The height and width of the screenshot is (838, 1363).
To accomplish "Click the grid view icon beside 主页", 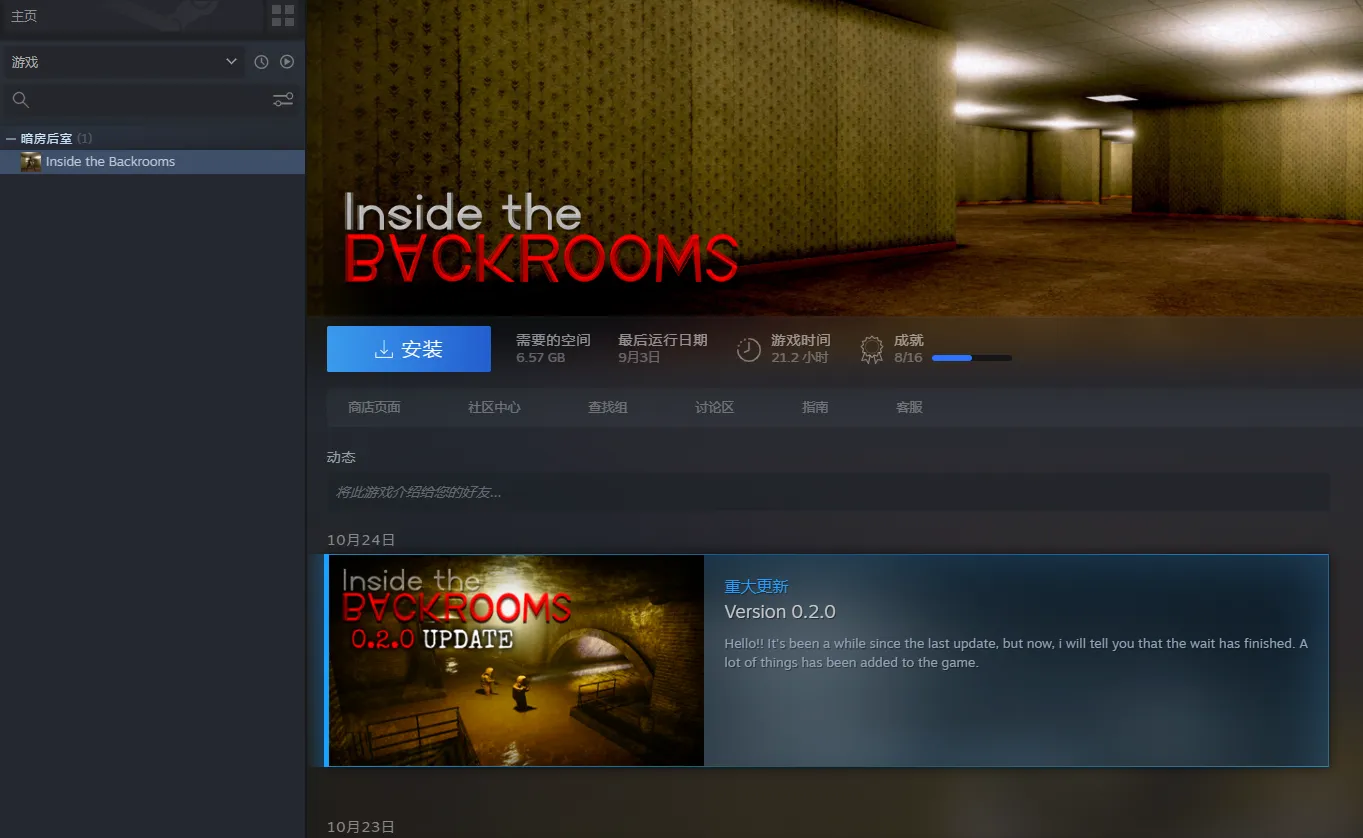I will (283, 16).
